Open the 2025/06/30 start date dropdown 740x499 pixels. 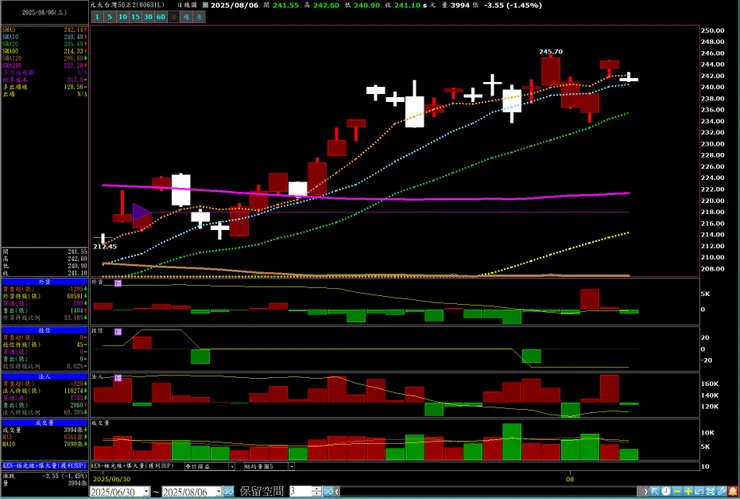146,492
